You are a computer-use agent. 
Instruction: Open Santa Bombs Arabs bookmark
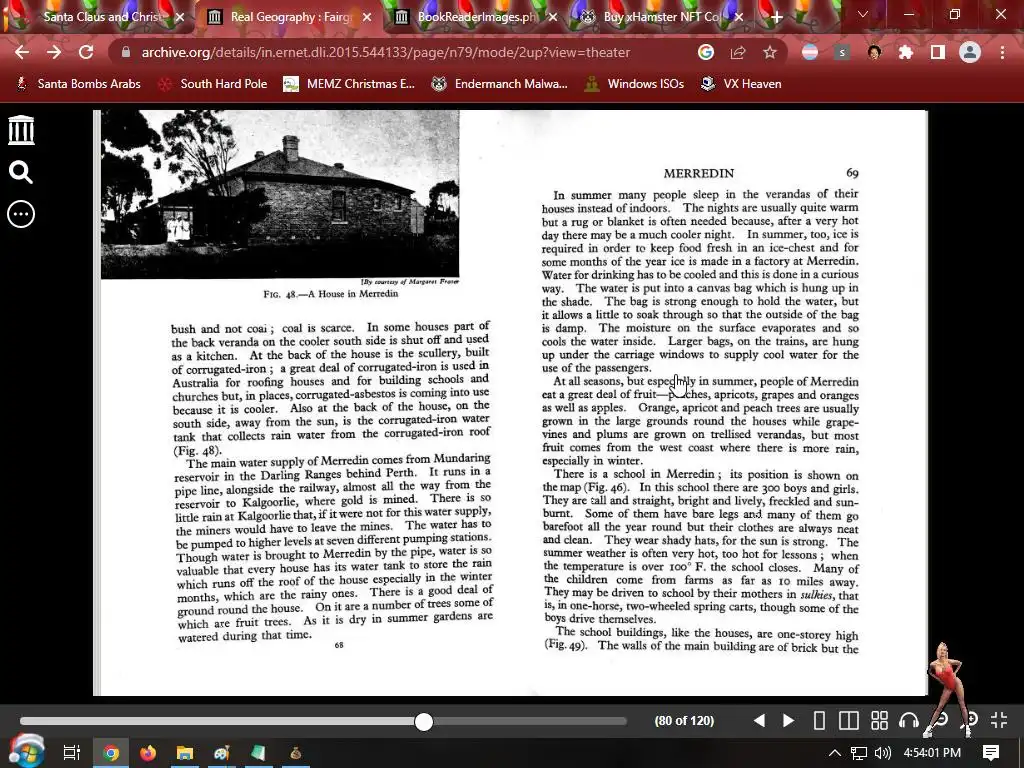pyautogui.click(x=78, y=84)
